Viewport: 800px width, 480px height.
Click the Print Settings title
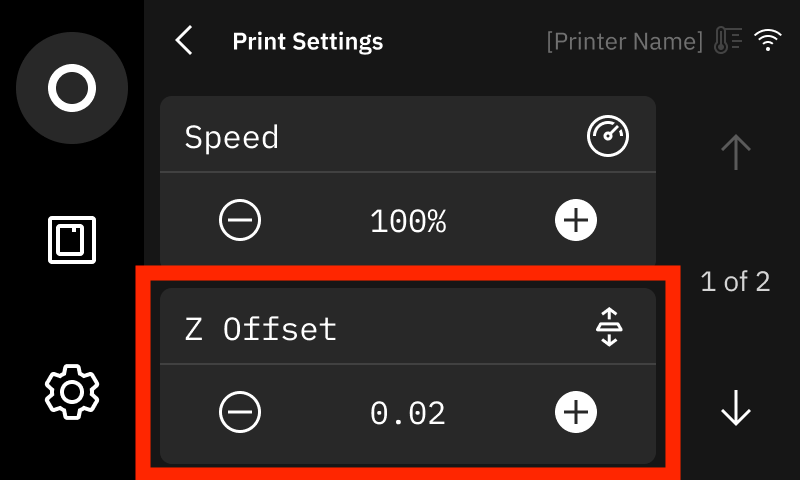click(x=308, y=42)
